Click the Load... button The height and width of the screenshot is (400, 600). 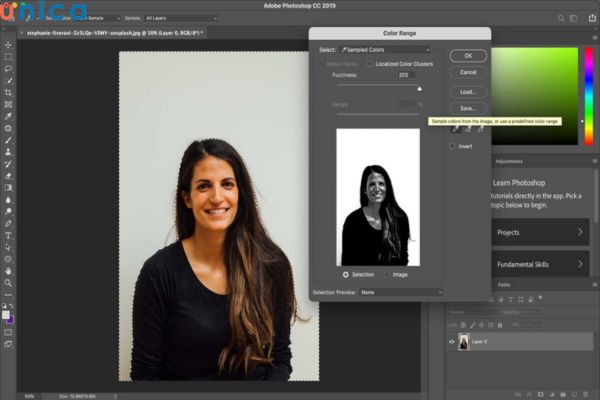[x=468, y=92]
